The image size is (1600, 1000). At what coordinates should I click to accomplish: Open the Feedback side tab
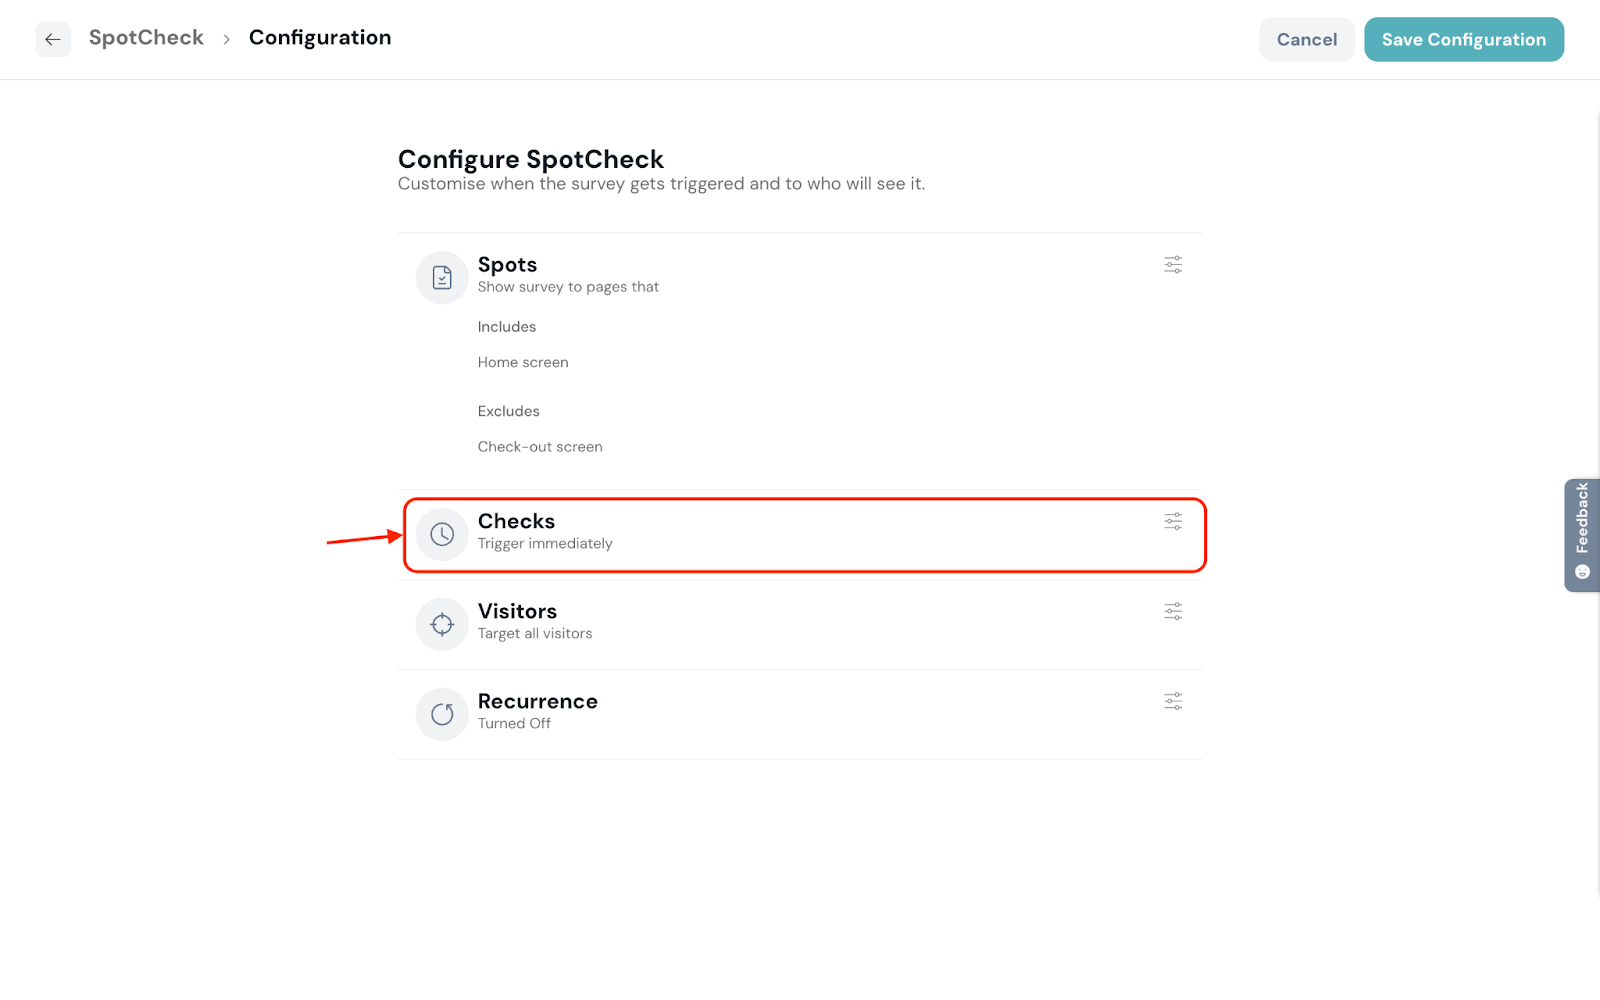1582,520
